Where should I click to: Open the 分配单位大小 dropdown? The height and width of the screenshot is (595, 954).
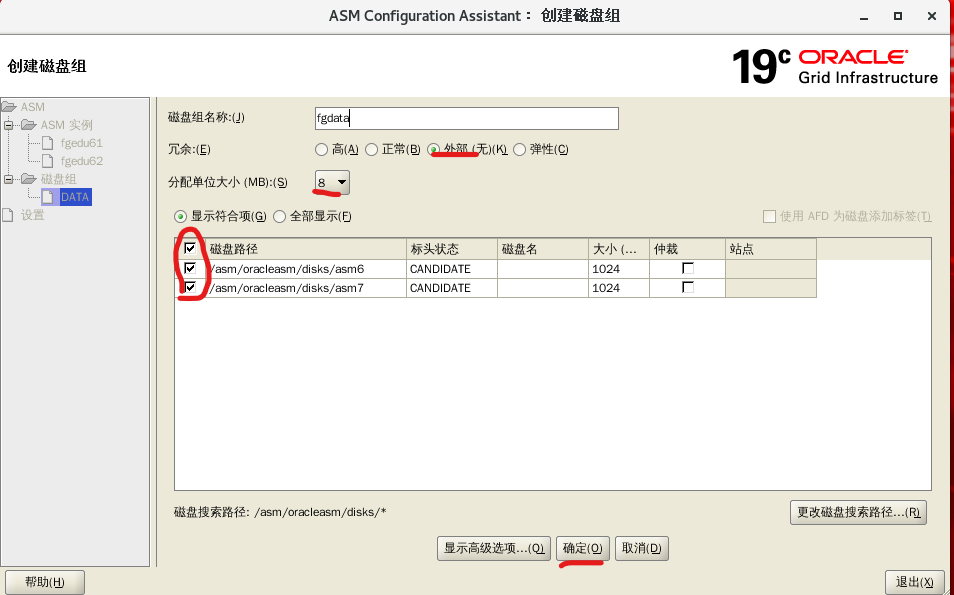pos(332,183)
